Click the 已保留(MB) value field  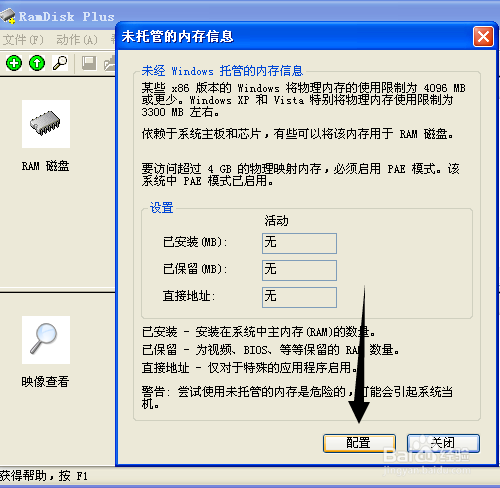coord(299,270)
